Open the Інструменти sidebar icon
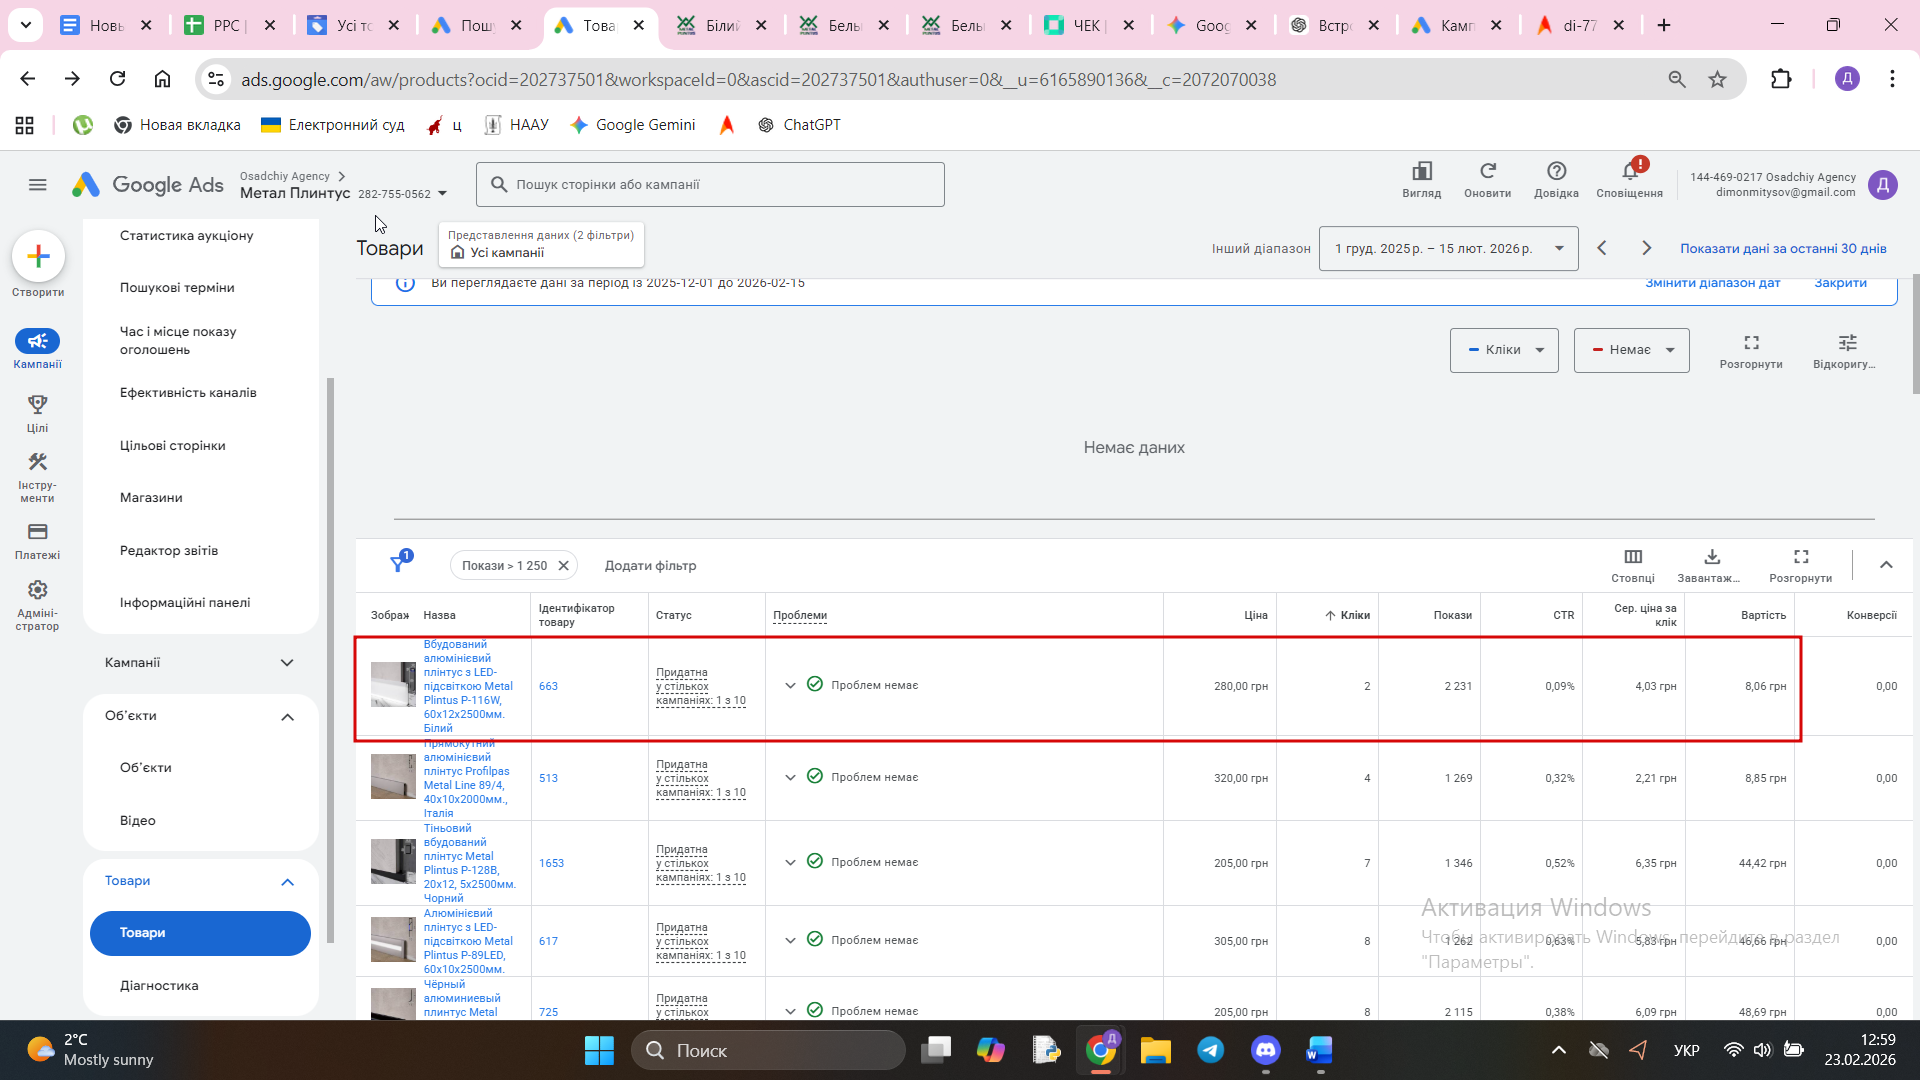 [37, 462]
